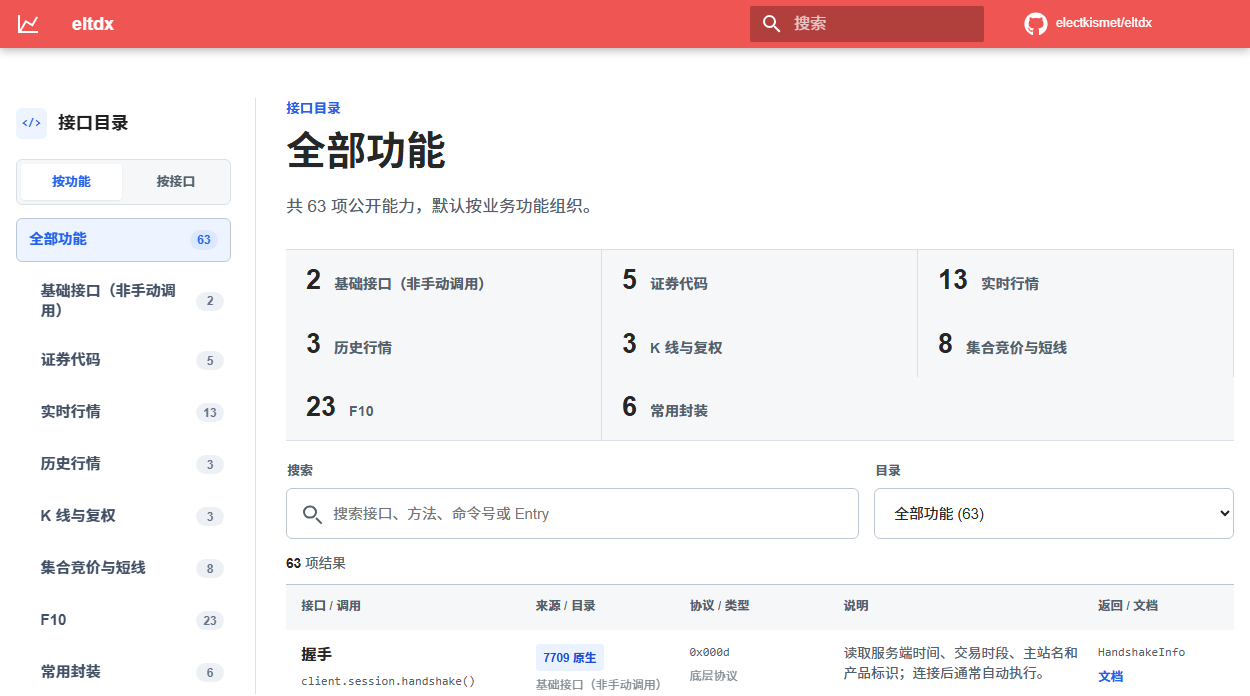Click the 3 K 线与复权 summary card
Screen dimensions: 1250x696
click(x=759, y=345)
